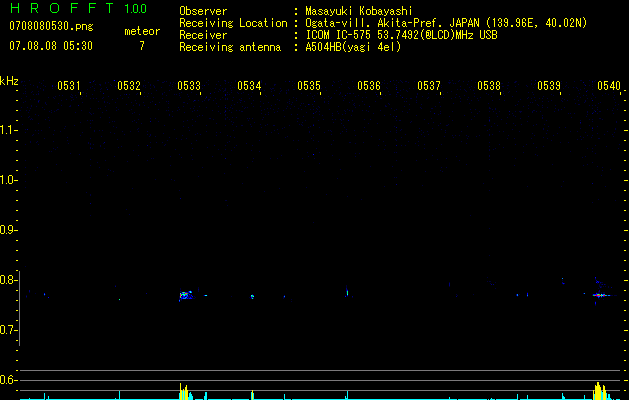Click the vertical echo streak near 0536

347,292
